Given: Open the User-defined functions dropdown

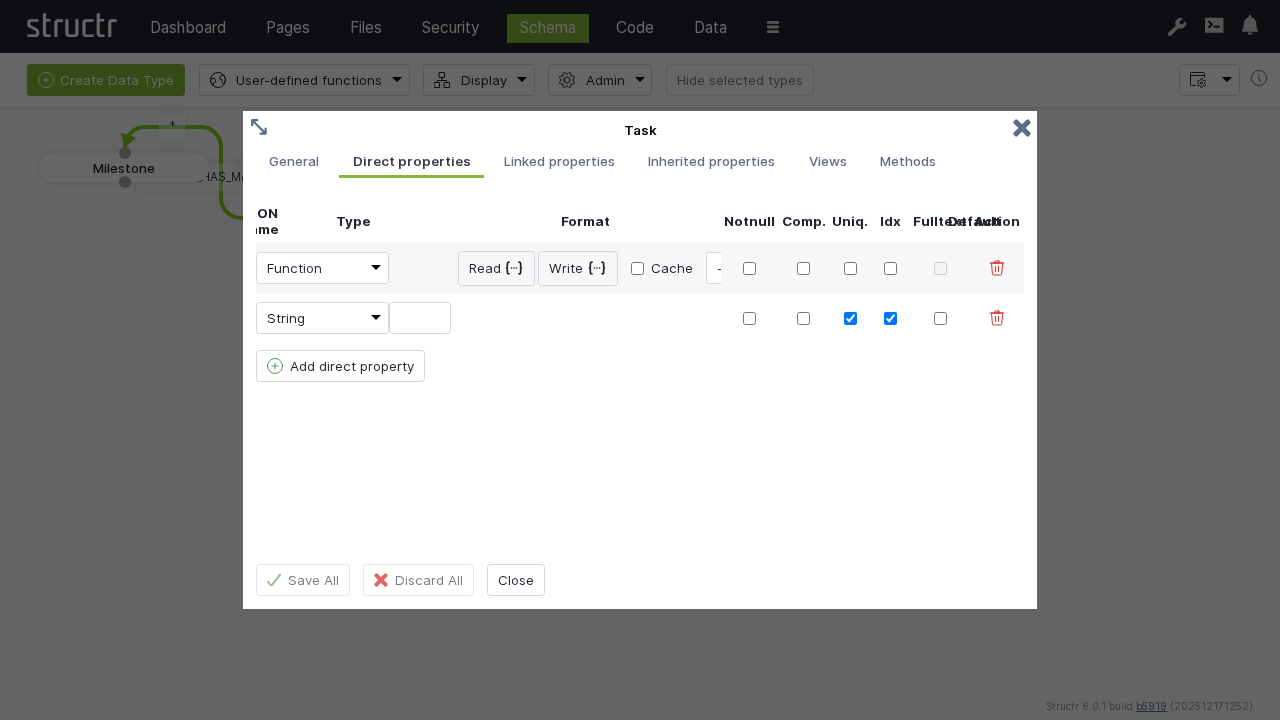Looking at the screenshot, I should tap(305, 80).
